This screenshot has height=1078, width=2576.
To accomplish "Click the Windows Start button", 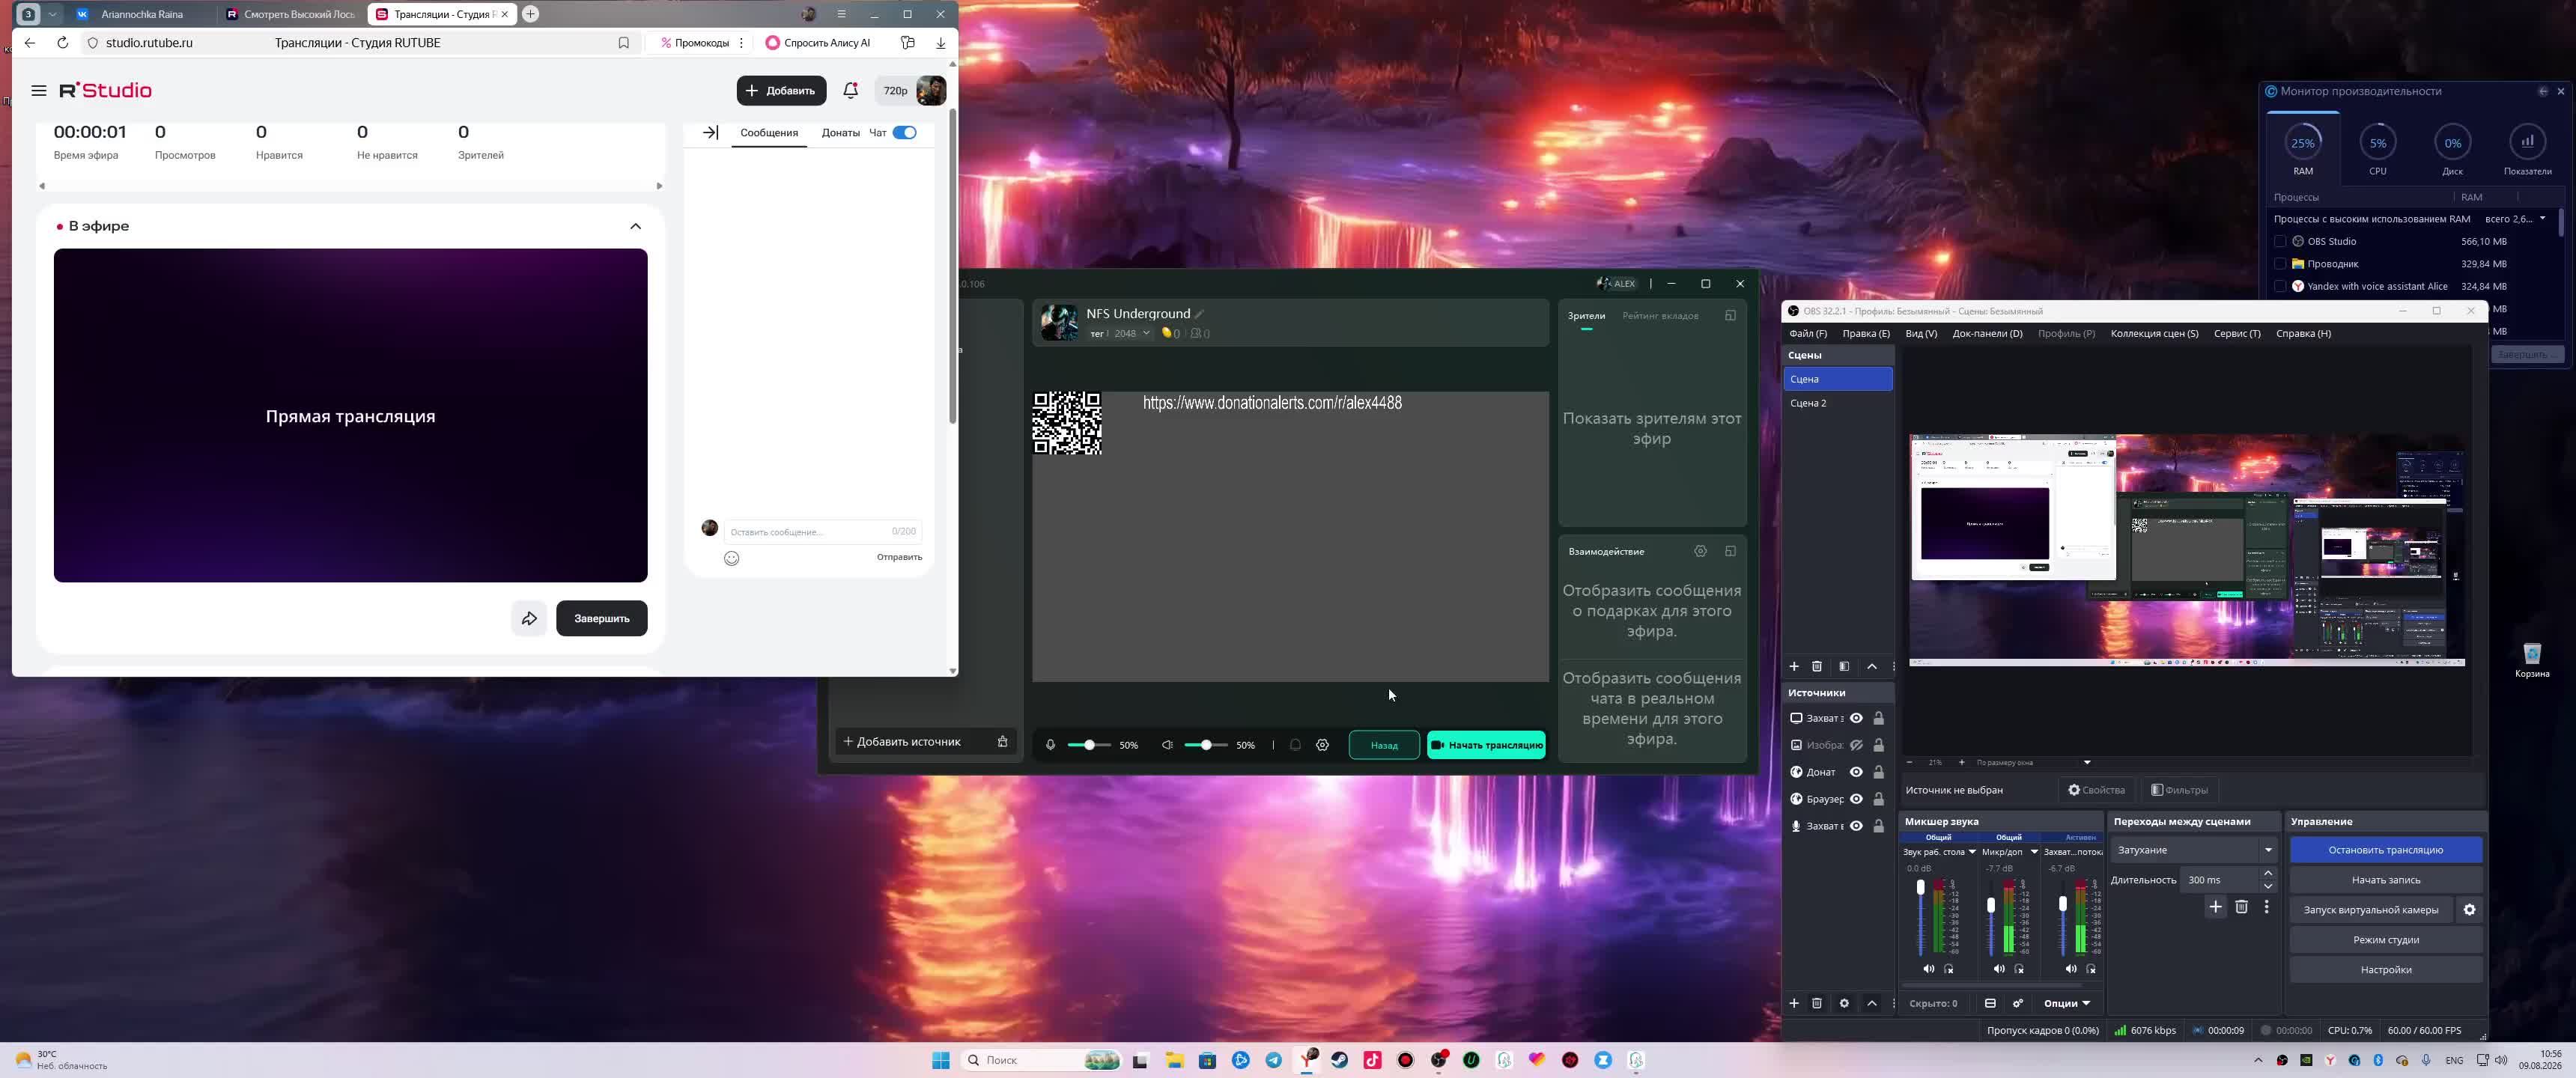I will coord(941,1060).
